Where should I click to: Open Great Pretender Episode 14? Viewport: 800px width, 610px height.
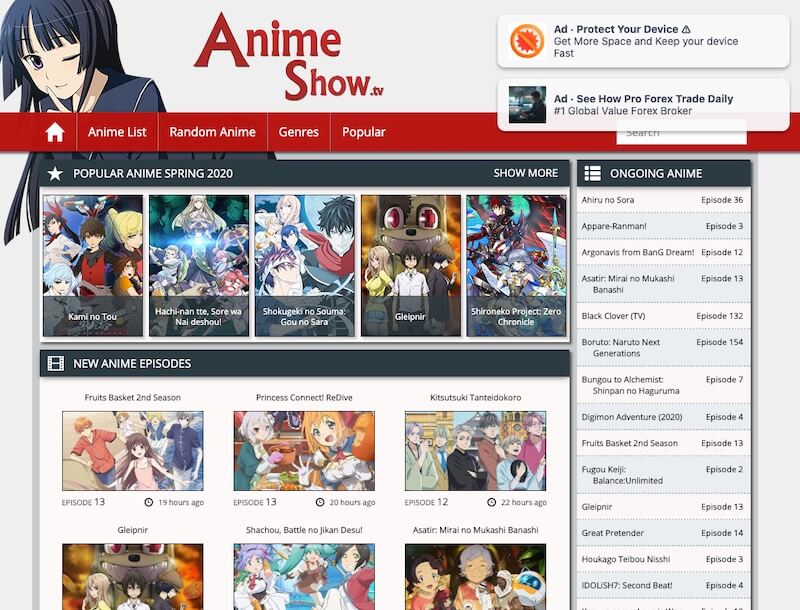pos(663,533)
